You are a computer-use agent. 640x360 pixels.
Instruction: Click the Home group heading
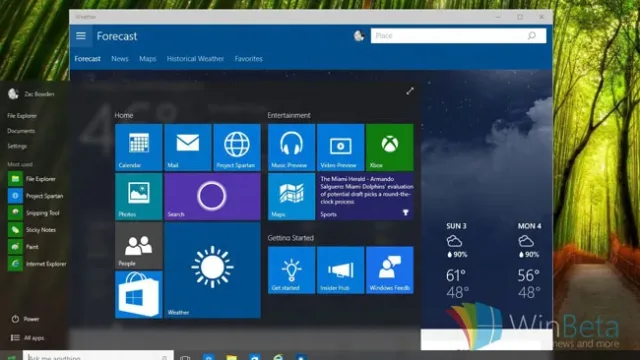point(124,115)
